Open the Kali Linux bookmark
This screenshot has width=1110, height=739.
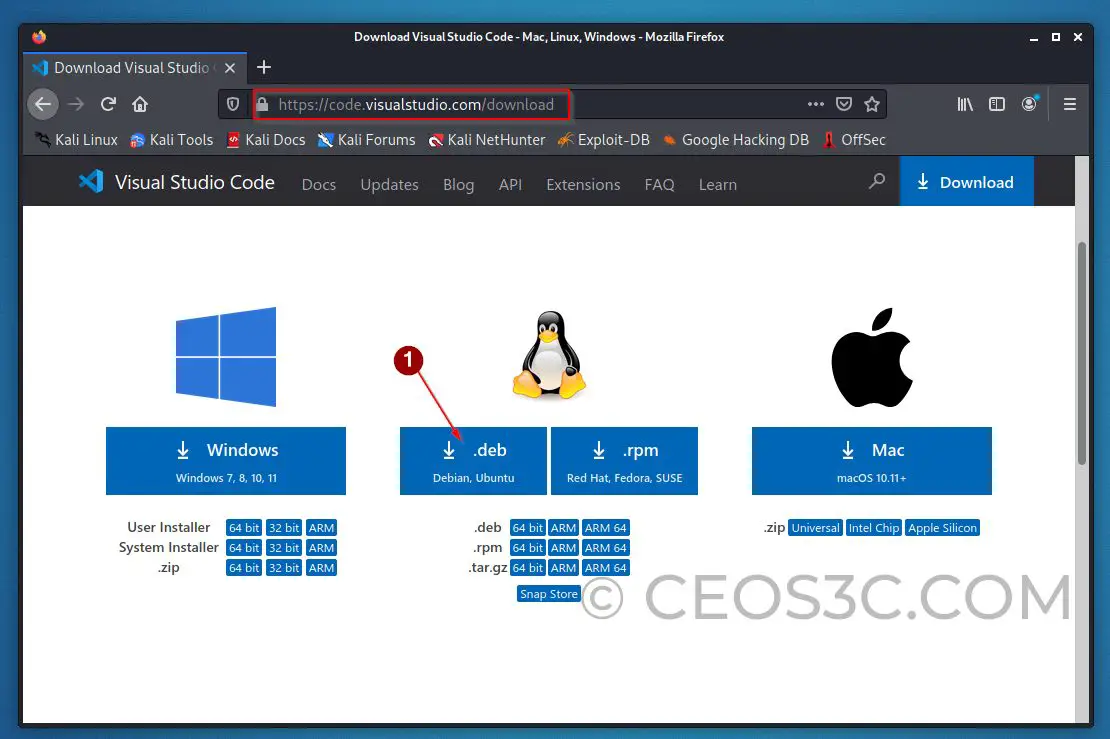(76, 139)
